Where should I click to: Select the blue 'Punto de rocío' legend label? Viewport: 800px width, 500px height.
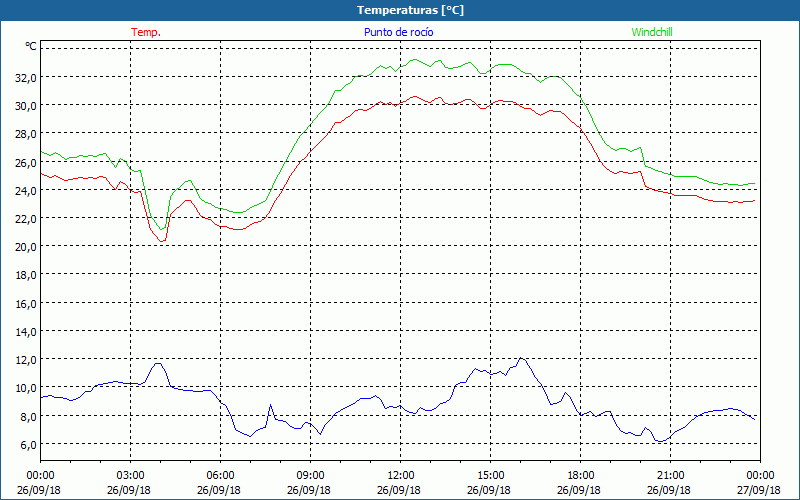[398, 32]
